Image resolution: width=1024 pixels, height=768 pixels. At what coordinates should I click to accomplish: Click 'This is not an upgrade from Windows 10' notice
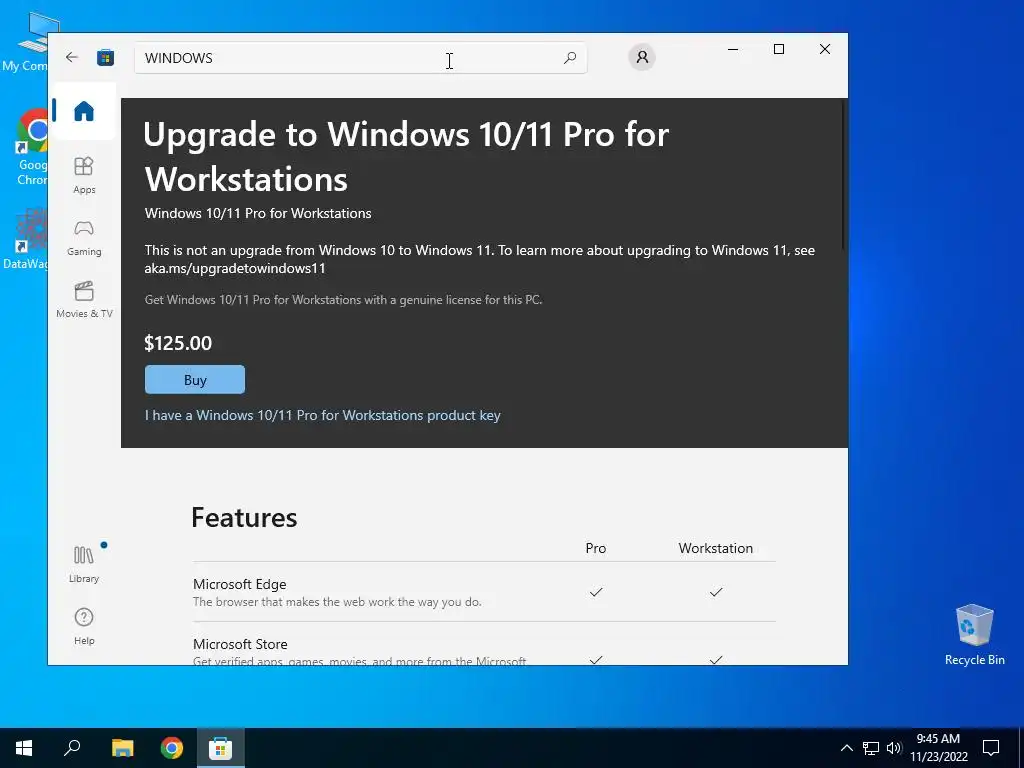(x=479, y=259)
